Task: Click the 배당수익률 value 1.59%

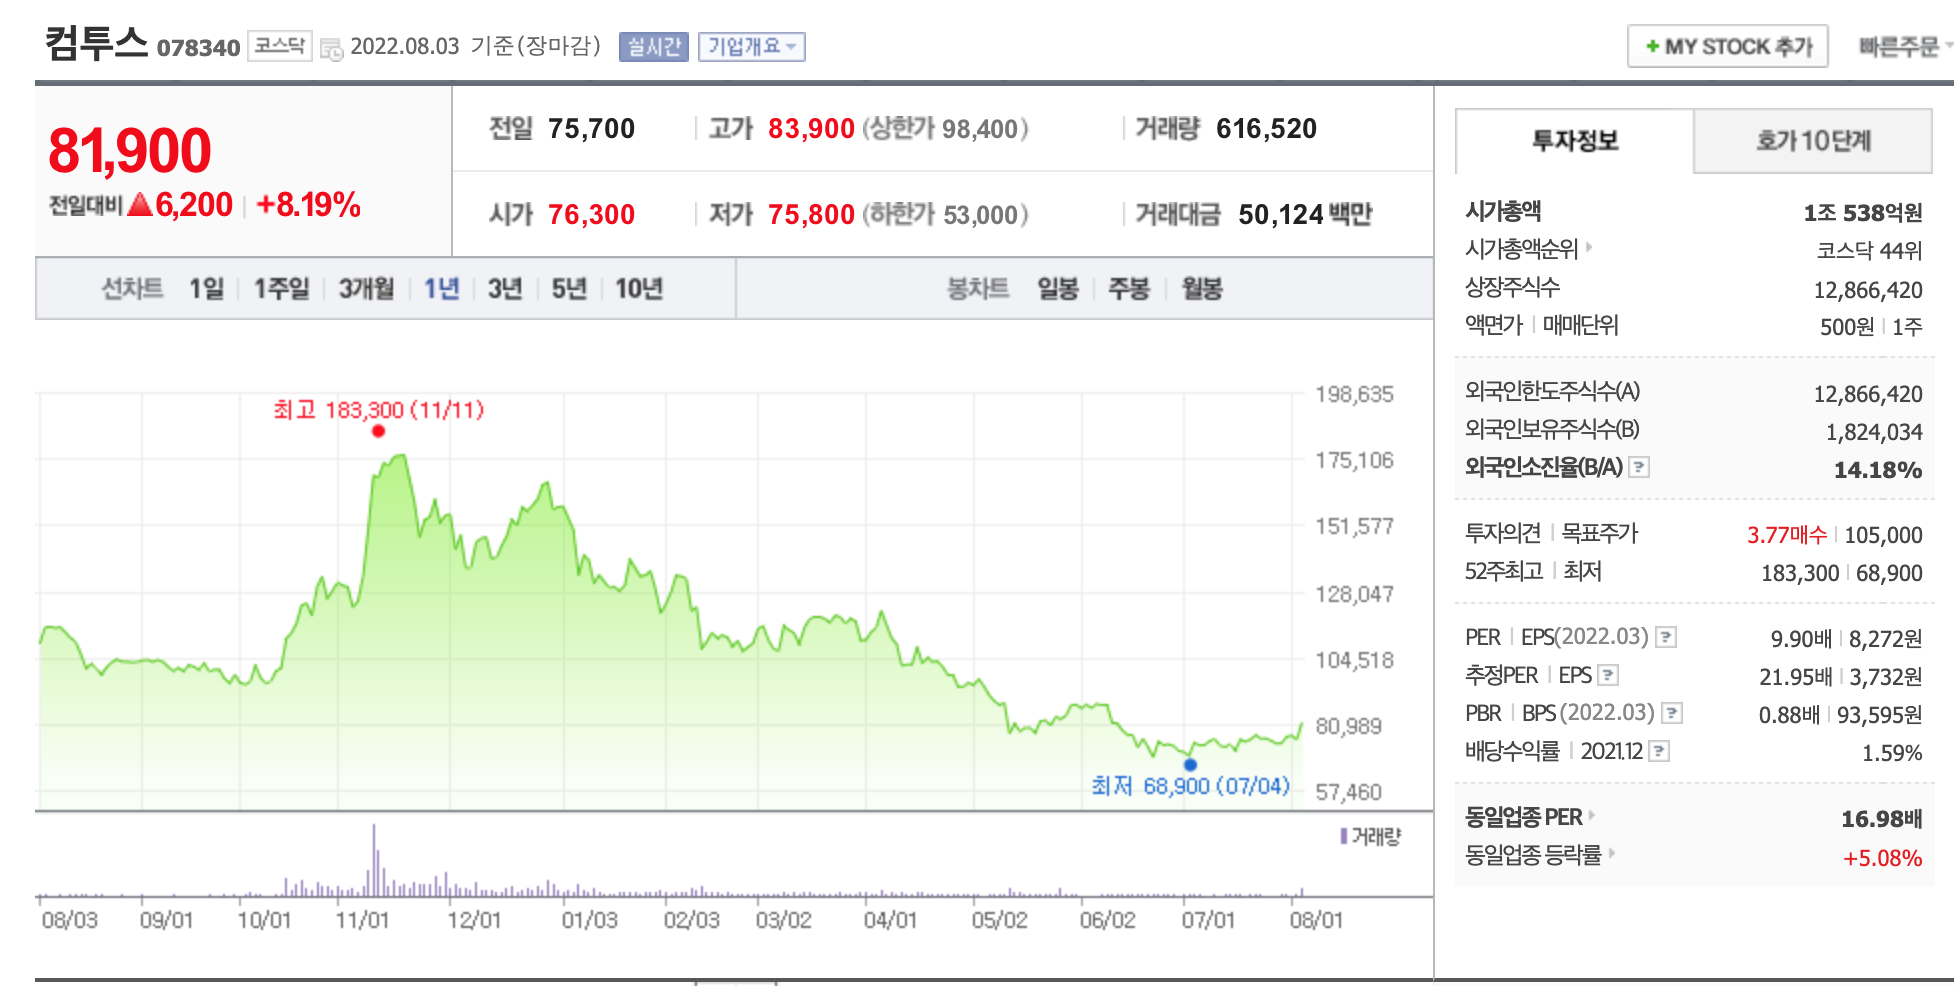Action: click(1892, 753)
